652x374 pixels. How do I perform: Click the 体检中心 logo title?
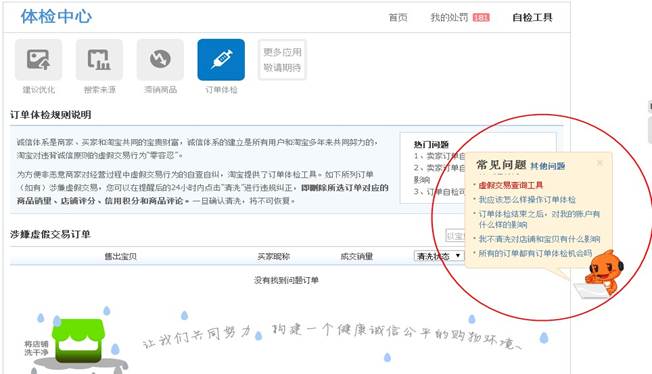(x=56, y=17)
